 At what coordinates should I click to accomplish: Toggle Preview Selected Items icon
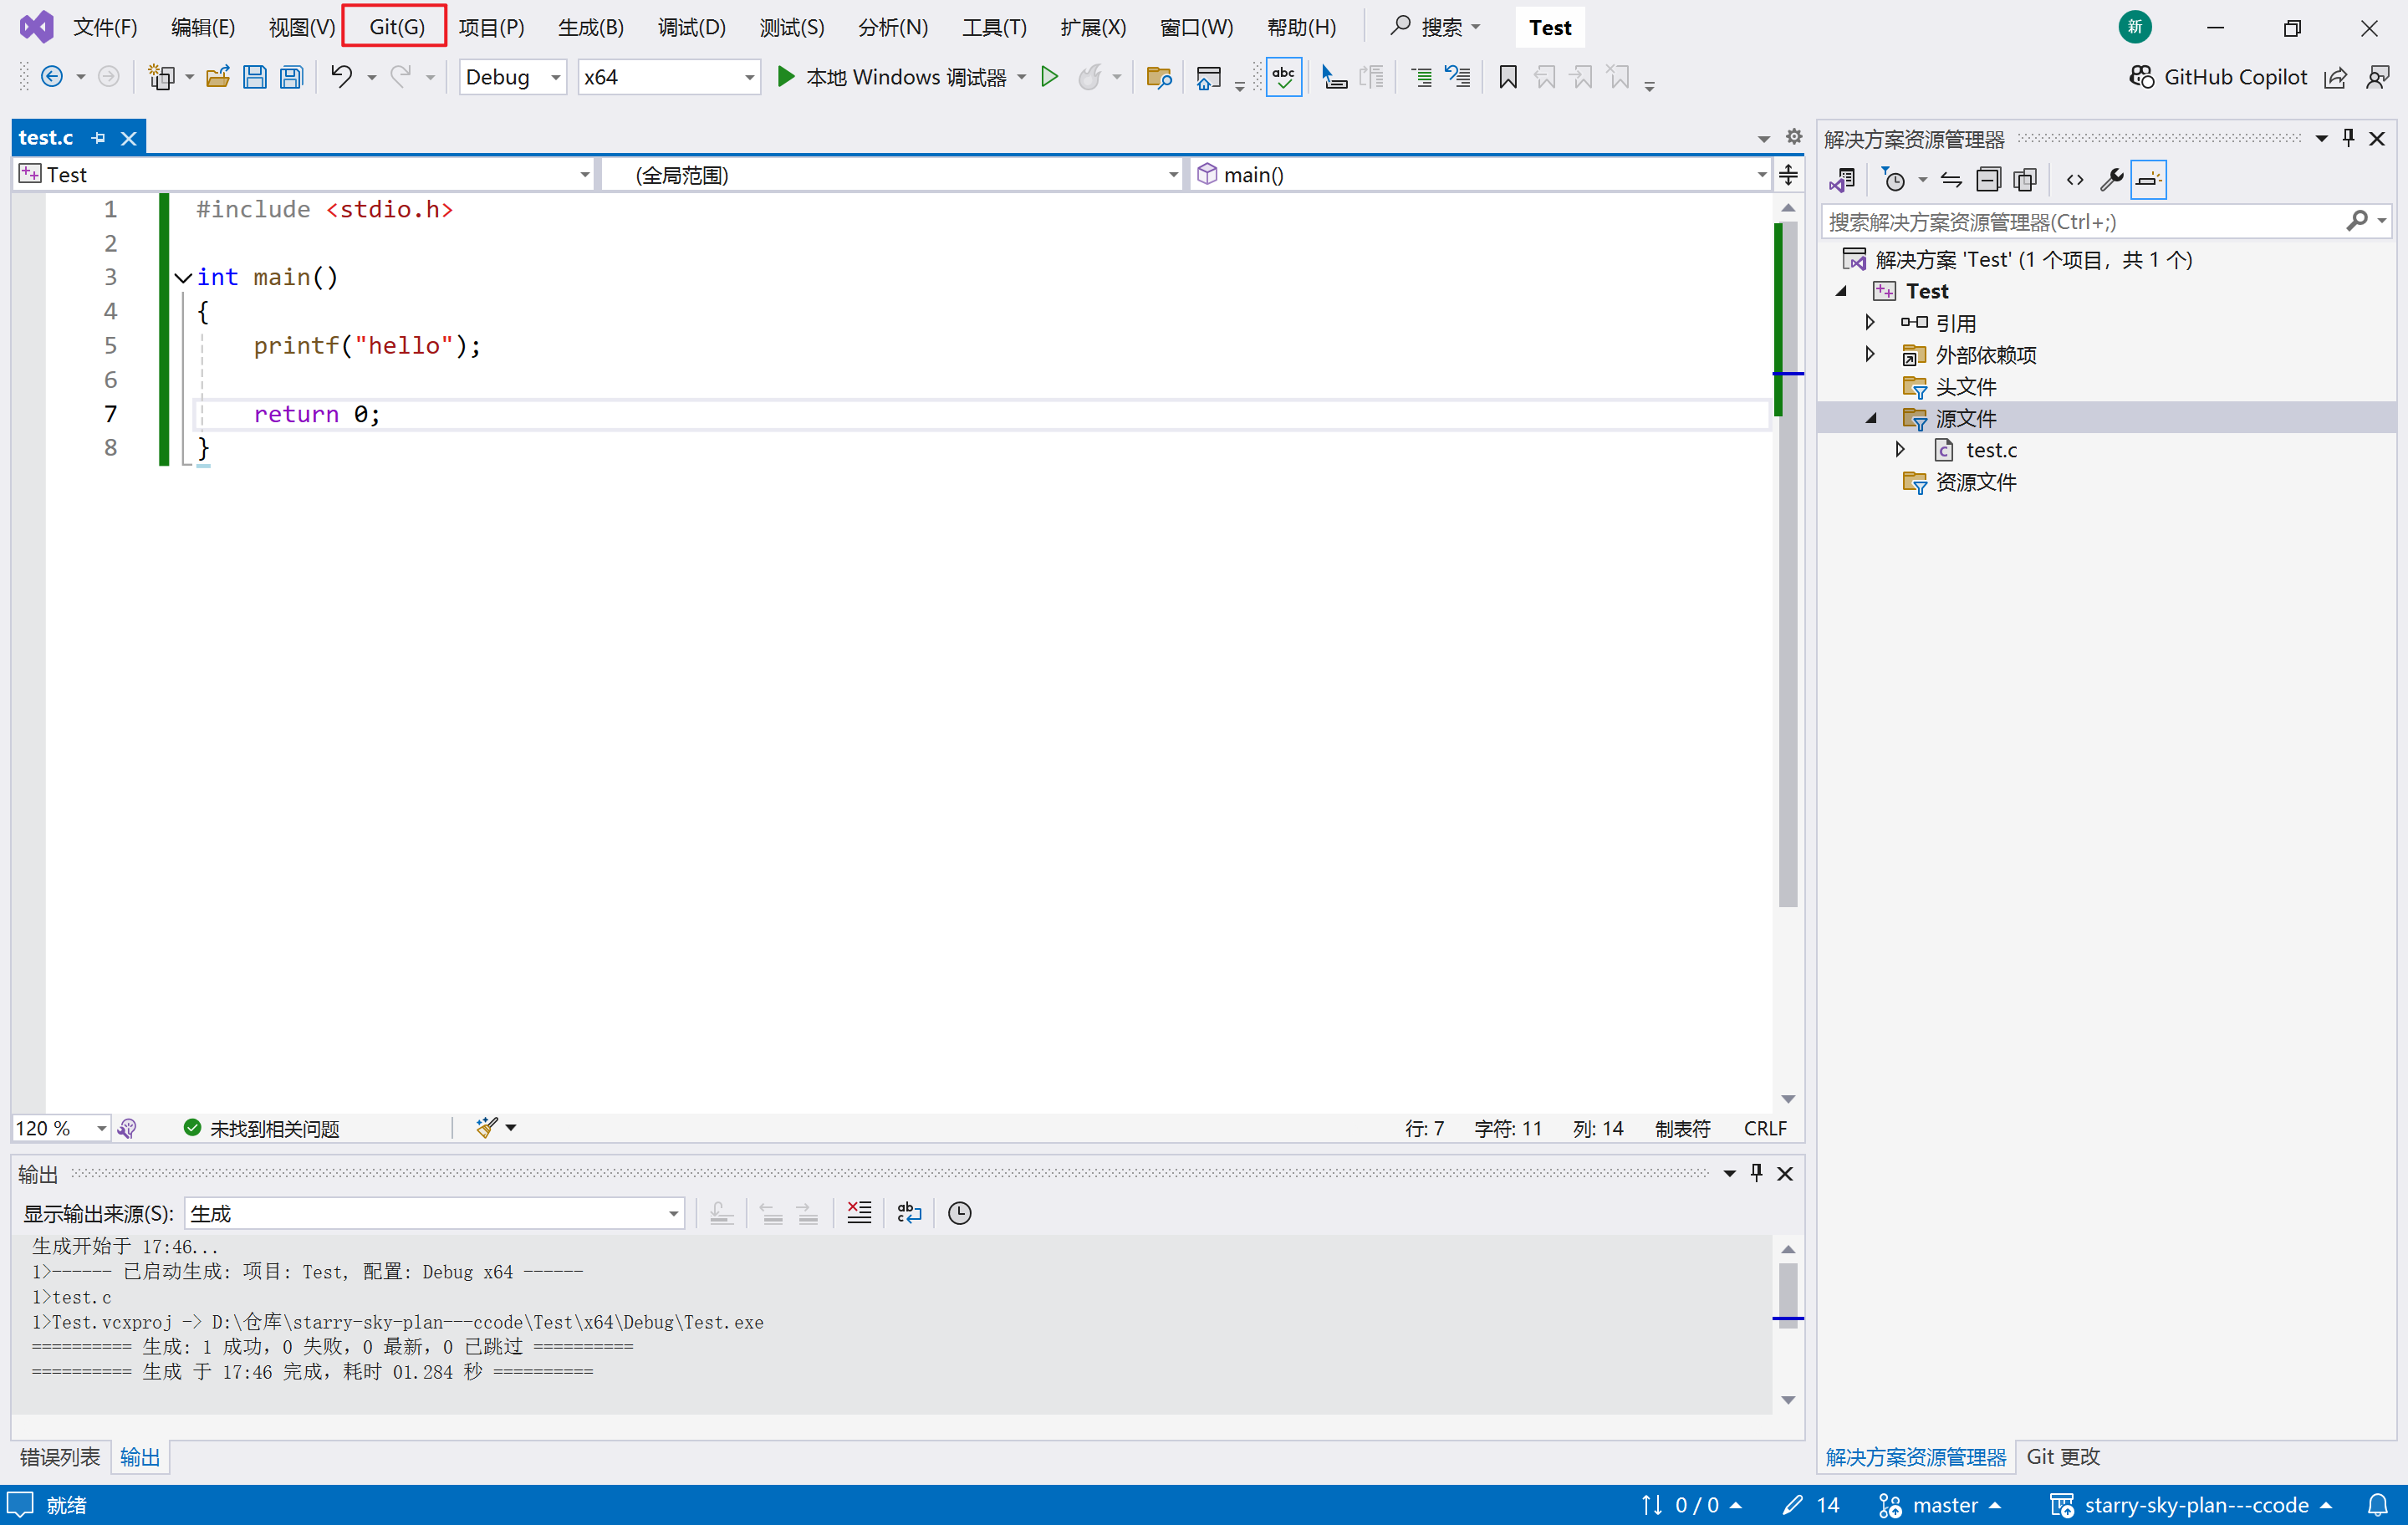coord(2148,179)
